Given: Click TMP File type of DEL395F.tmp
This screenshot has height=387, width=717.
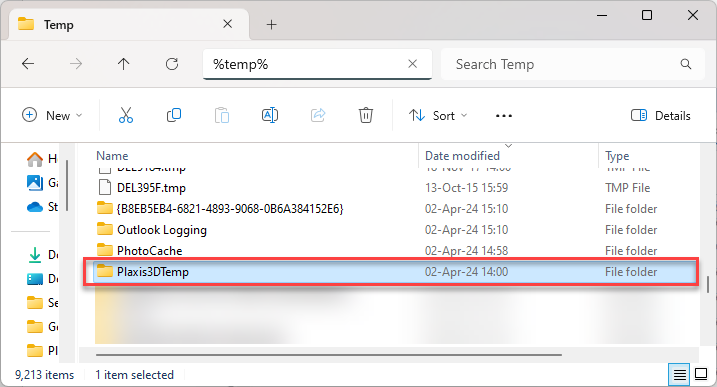Looking at the screenshot, I should tap(627, 188).
